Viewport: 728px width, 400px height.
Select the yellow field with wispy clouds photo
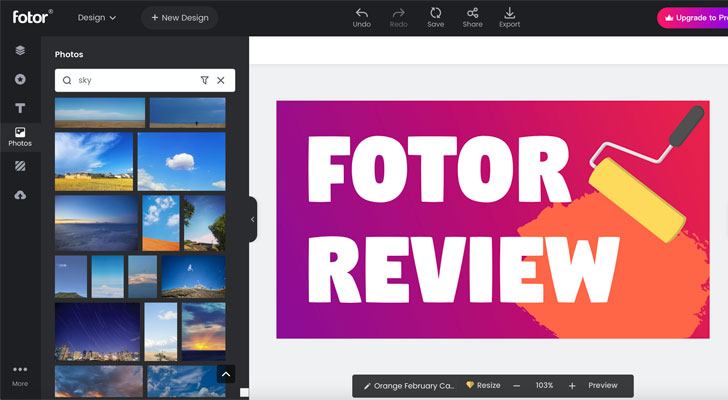click(x=94, y=161)
